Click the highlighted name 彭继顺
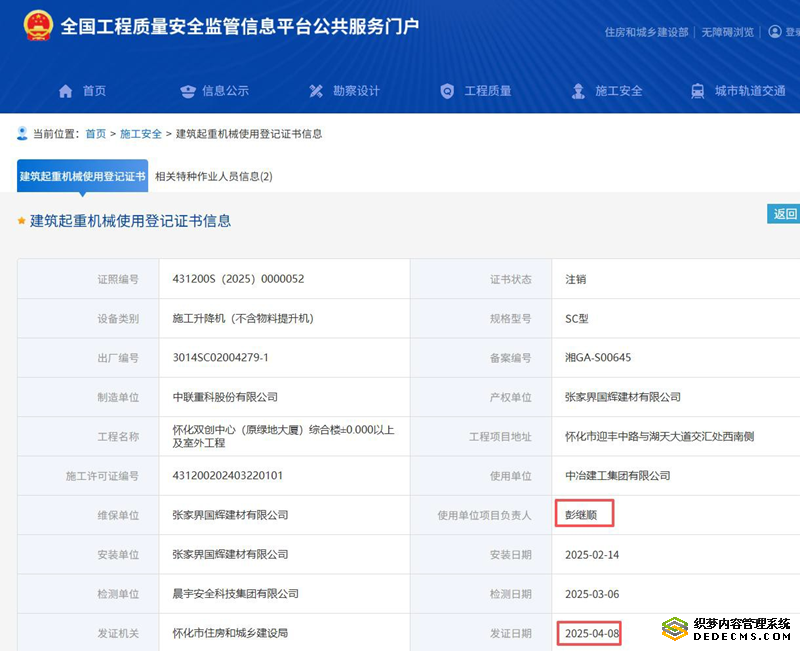 (x=584, y=515)
